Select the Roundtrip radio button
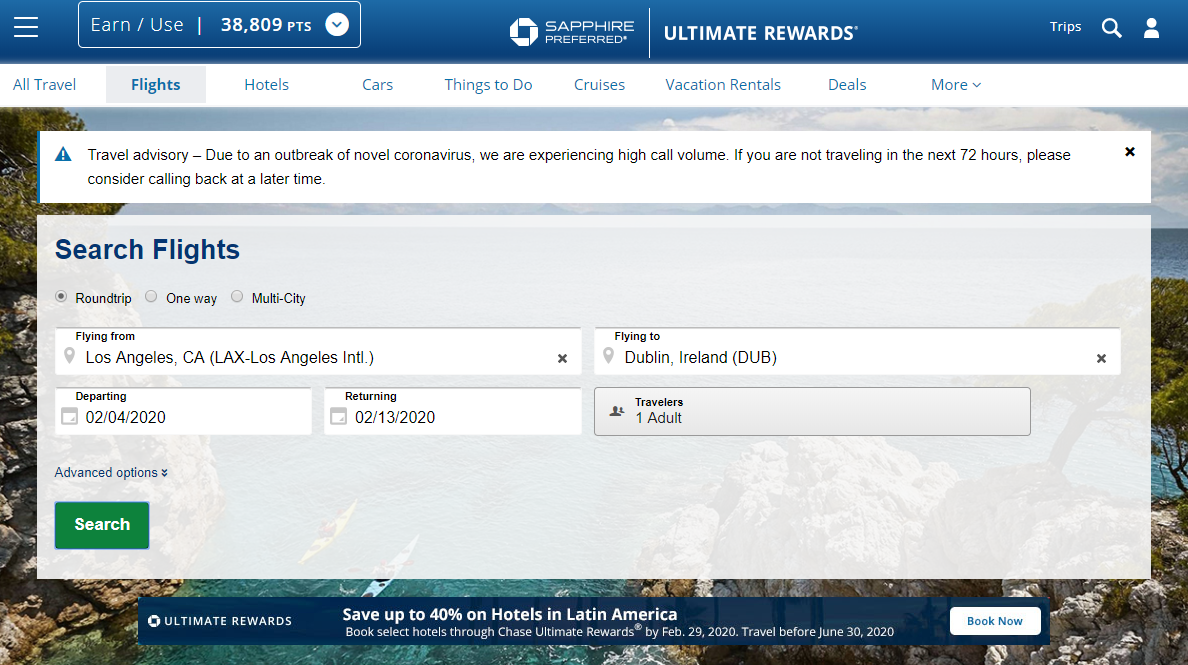 tap(61, 297)
